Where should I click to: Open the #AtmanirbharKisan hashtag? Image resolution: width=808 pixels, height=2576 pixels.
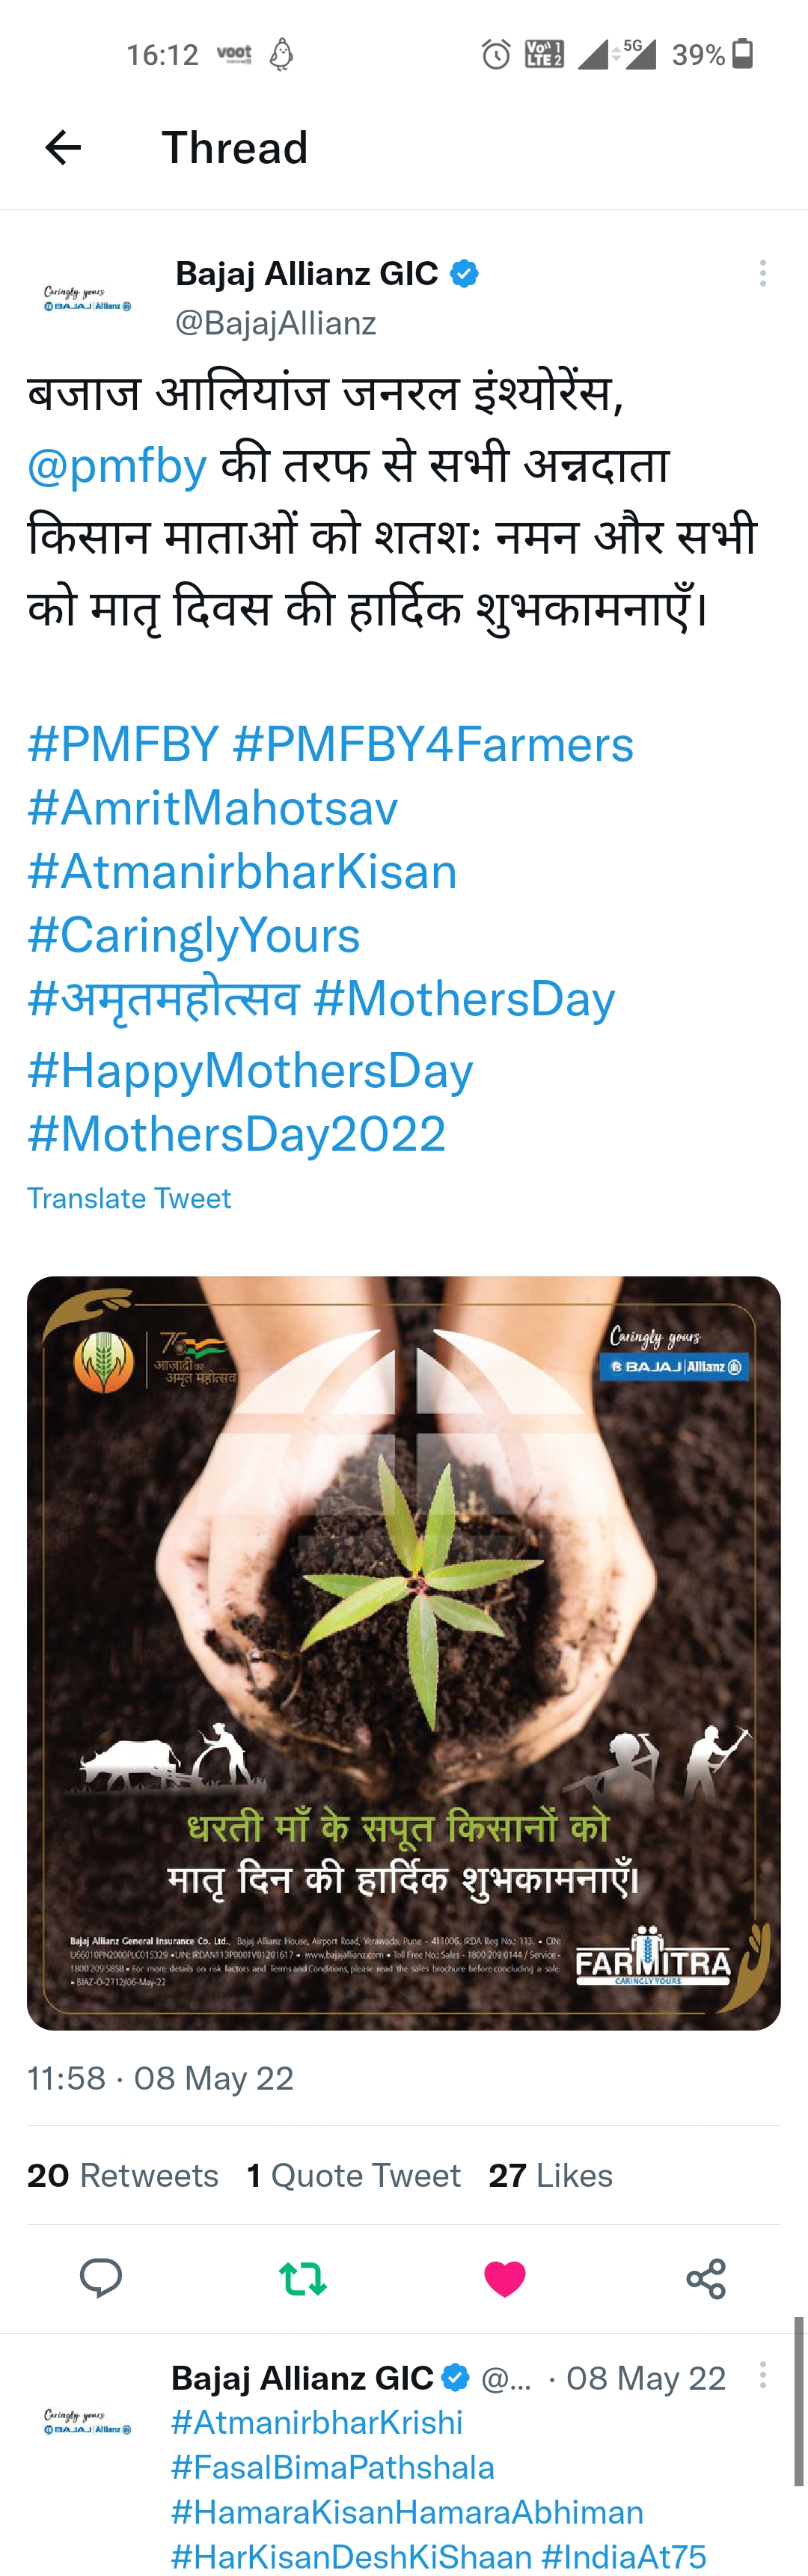[x=242, y=872]
